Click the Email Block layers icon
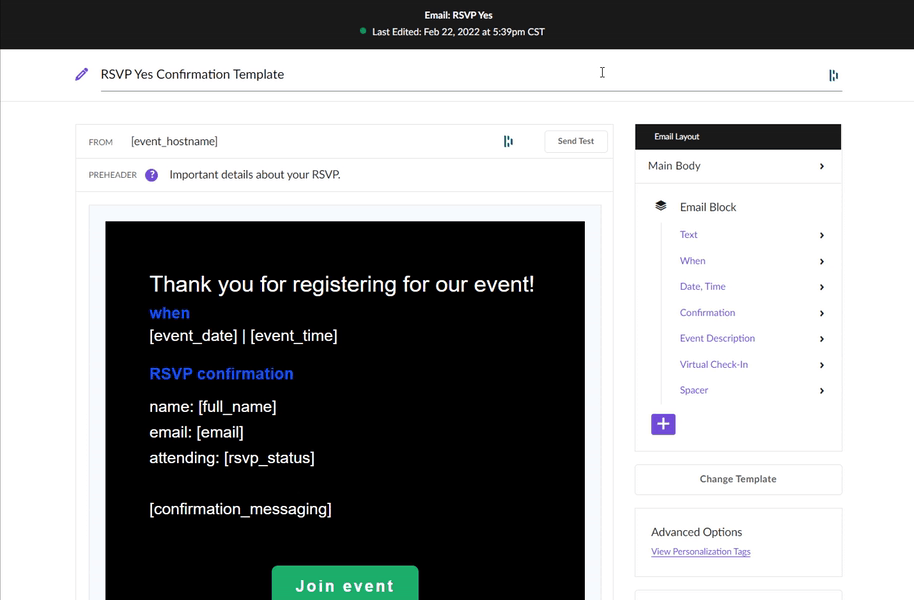Screen dimensions: 914x600 pyautogui.click(x=660, y=206)
